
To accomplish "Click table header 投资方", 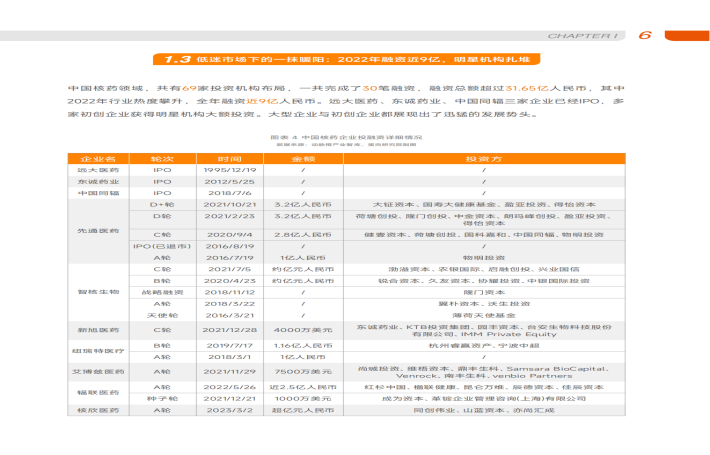I will [x=484, y=159].
